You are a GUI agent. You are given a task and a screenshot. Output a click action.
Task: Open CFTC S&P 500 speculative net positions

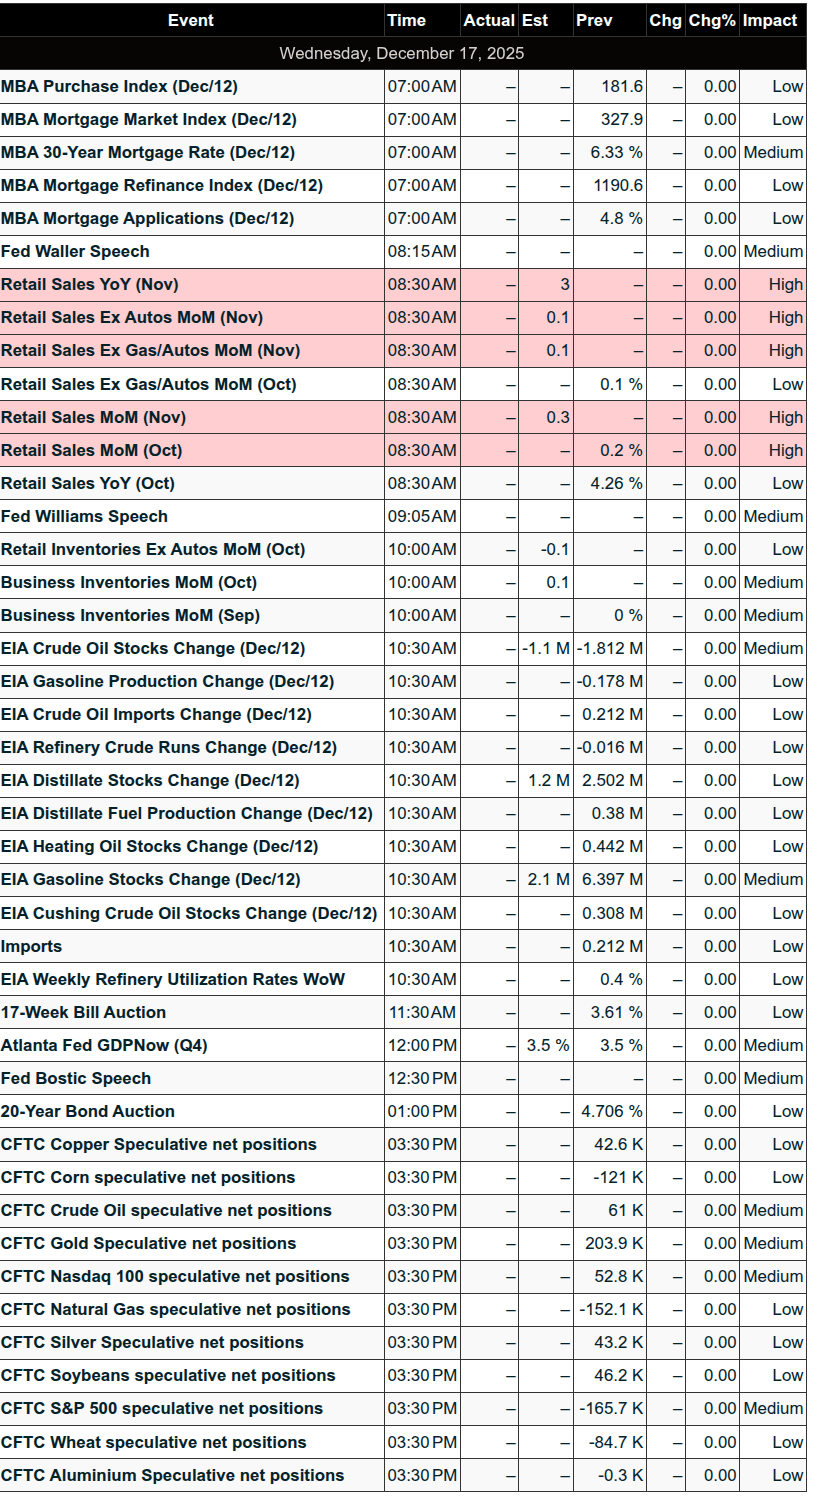coord(162,1409)
